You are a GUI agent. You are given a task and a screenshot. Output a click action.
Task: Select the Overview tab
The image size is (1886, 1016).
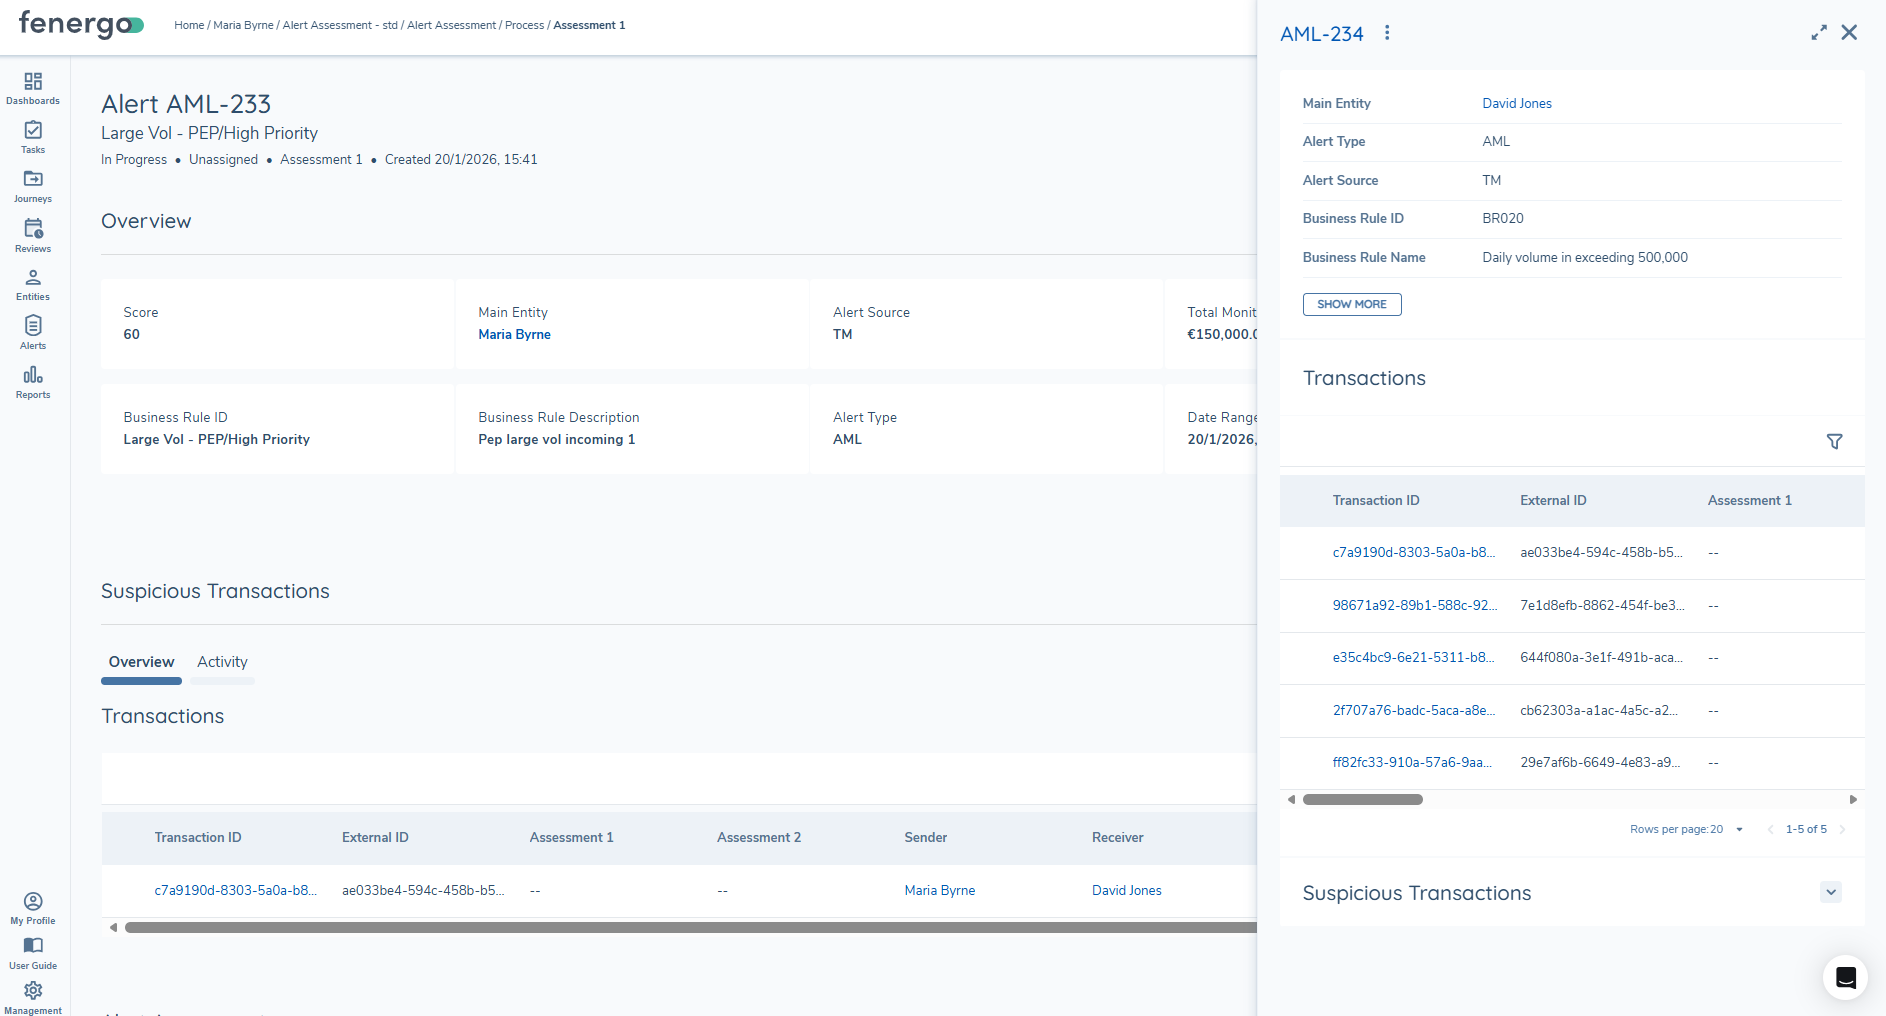point(141,662)
